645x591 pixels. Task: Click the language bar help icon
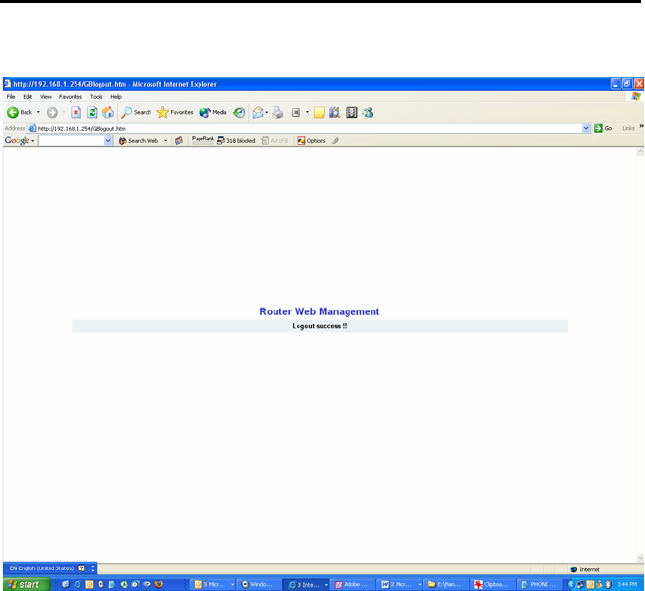(x=81, y=568)
